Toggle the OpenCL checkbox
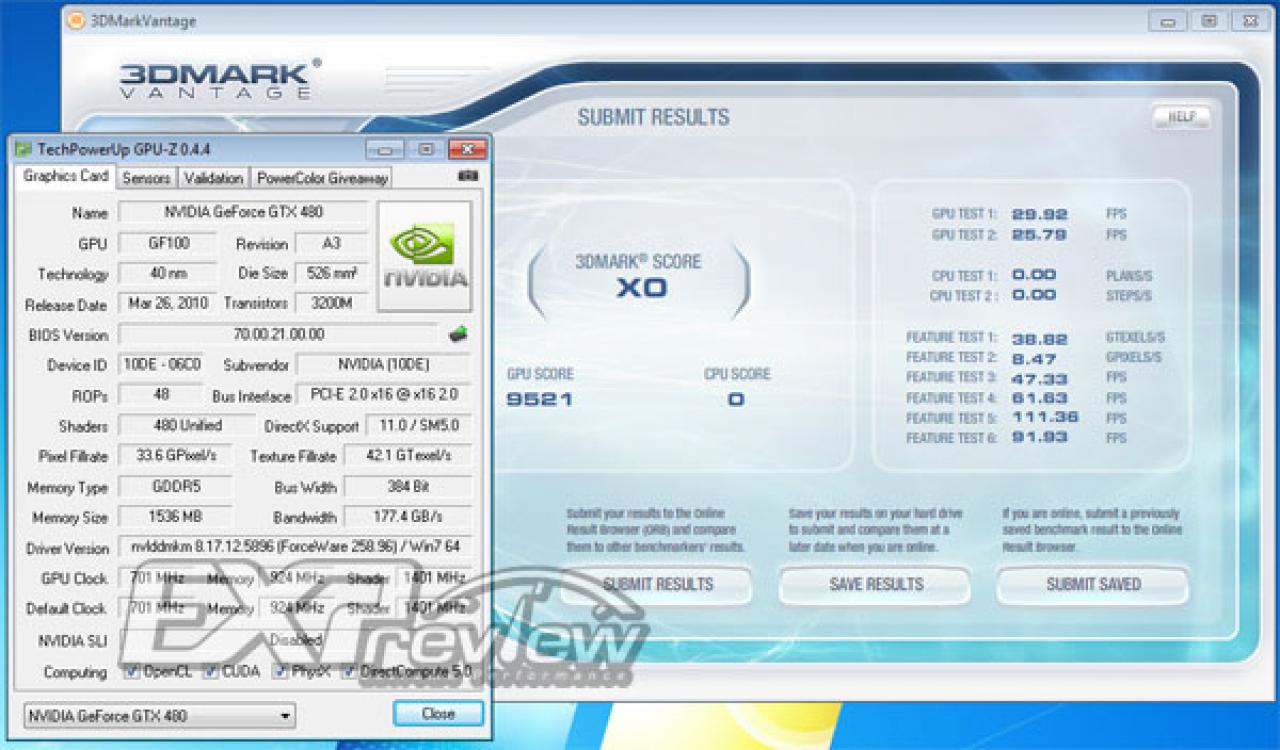 point(131,672)
